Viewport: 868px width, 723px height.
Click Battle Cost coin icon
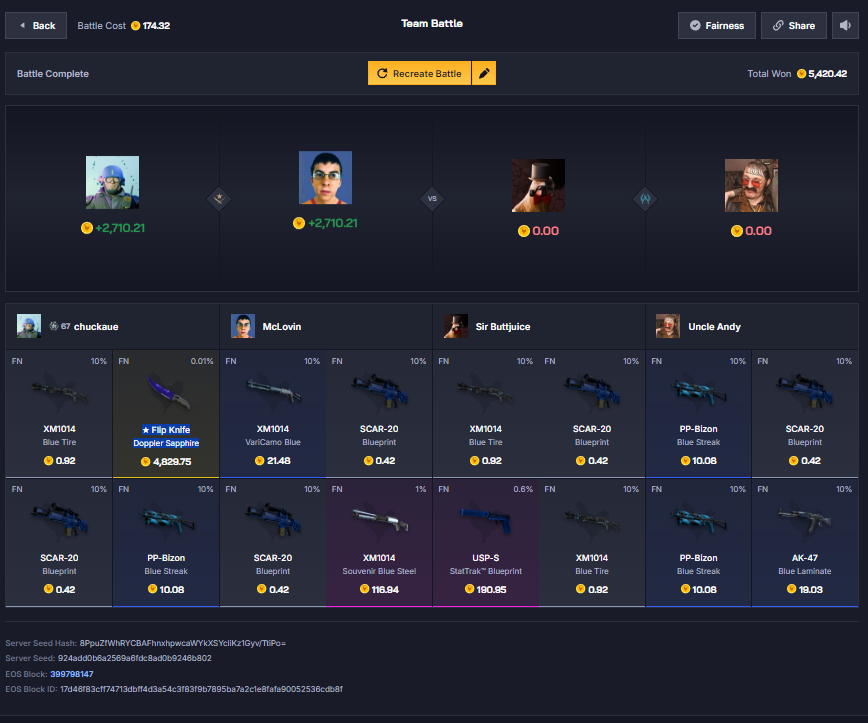[136, 25]
